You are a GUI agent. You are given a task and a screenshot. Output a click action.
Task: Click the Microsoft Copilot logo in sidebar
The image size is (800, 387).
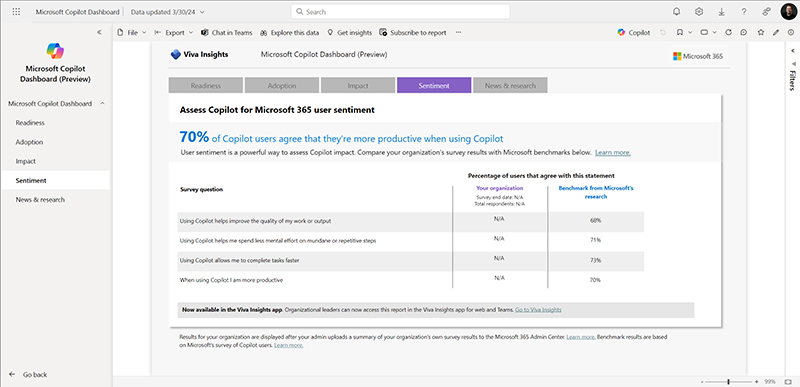point(55,51)
